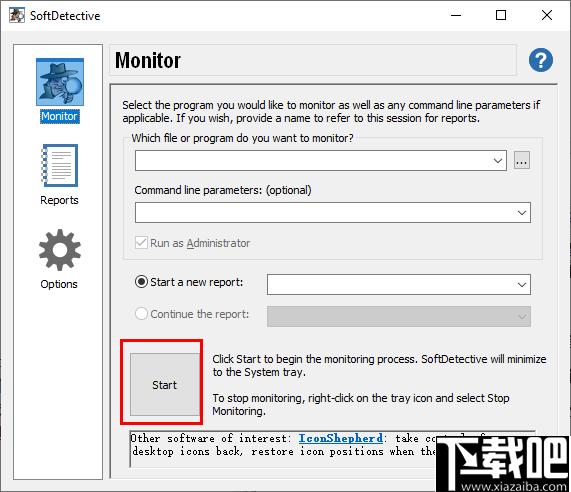Maximize the SoftDetective window

coord(501,15)
